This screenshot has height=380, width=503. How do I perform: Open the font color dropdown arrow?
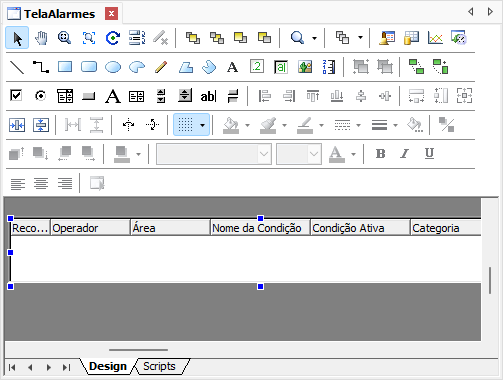point(353,154)
